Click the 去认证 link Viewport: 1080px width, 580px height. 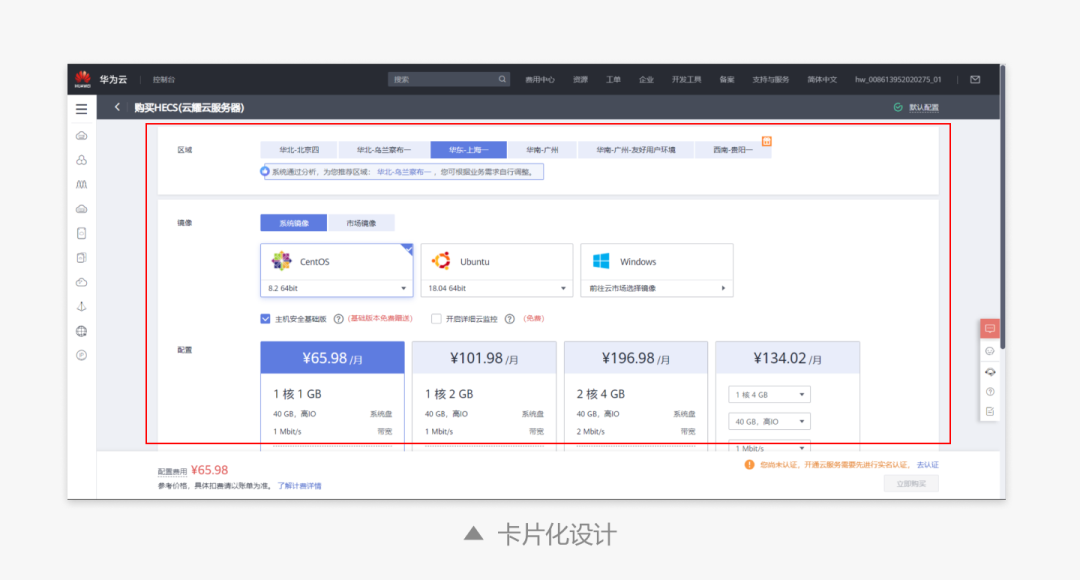tap(927, 465)
